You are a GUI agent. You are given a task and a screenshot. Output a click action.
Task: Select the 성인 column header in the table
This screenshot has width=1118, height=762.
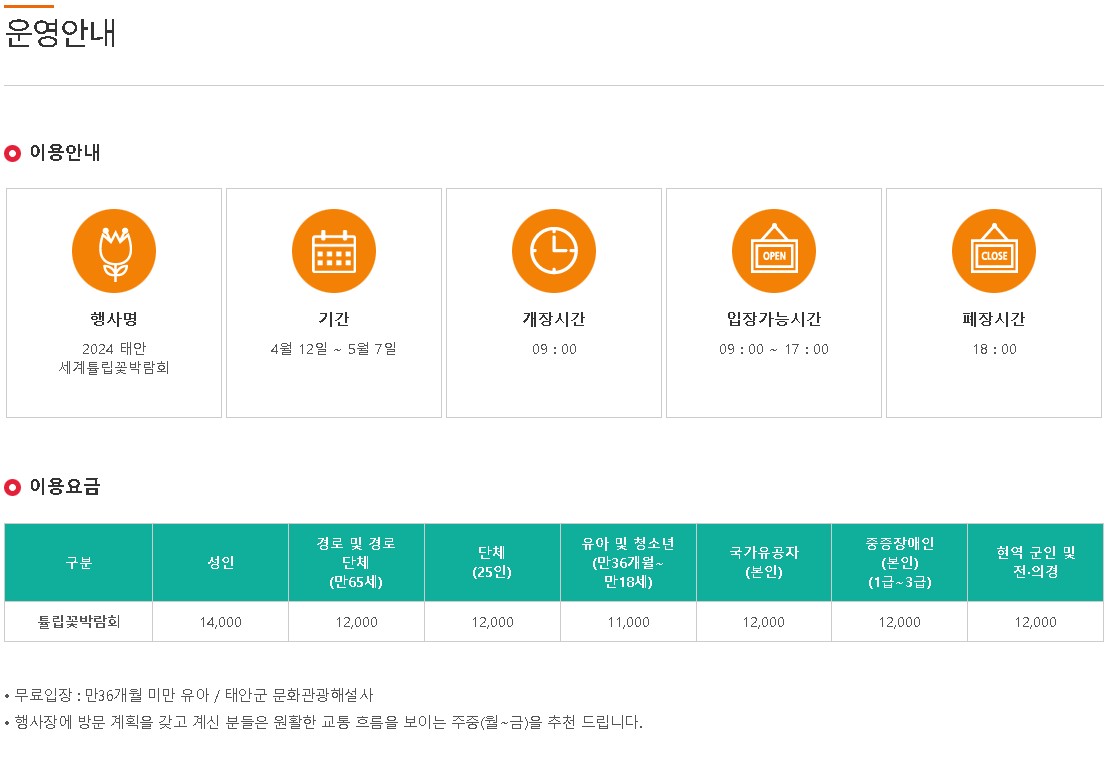pos(219,562)
